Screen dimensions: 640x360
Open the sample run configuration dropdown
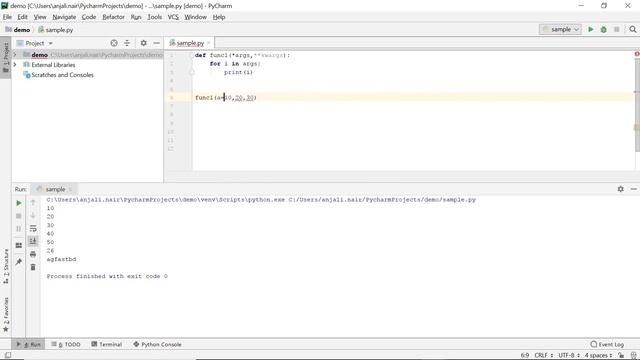click(x=560, y=29)
